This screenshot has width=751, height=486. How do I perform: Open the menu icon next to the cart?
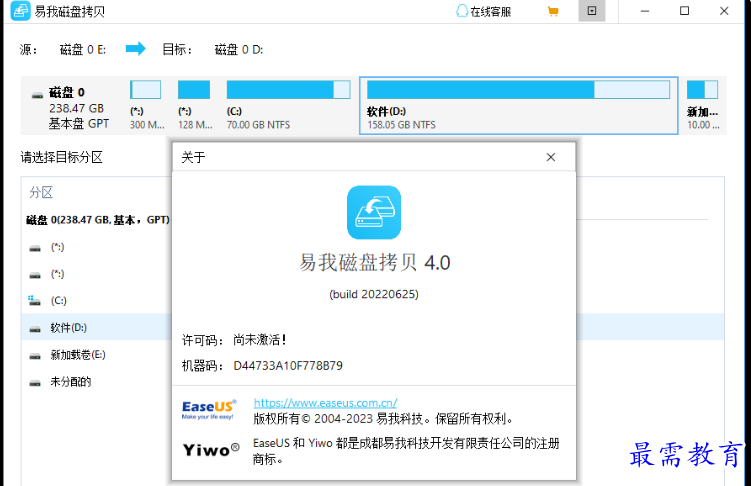pos(592,11)
